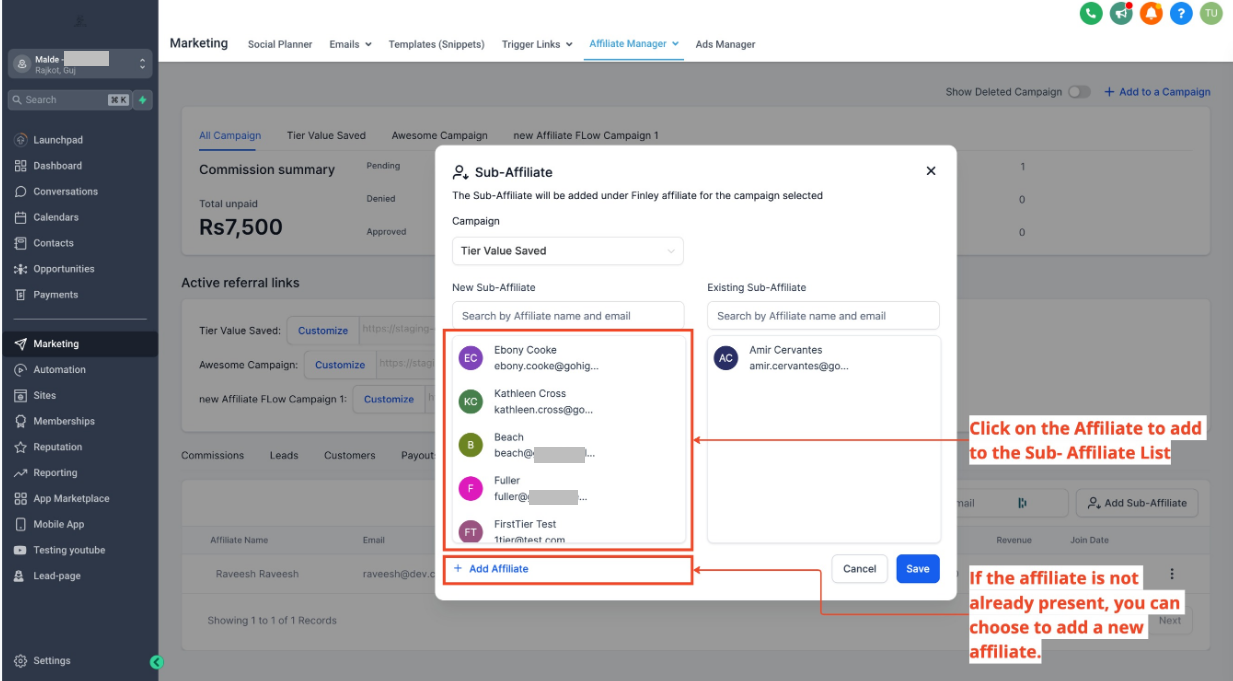Open the orange notifications bell
The image size is (1233, 681).
click(x=1151, y=13)
